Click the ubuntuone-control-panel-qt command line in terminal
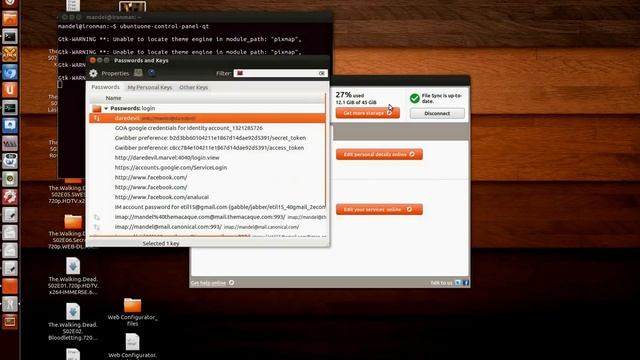The image size is (640, 360). pos(164,26)
